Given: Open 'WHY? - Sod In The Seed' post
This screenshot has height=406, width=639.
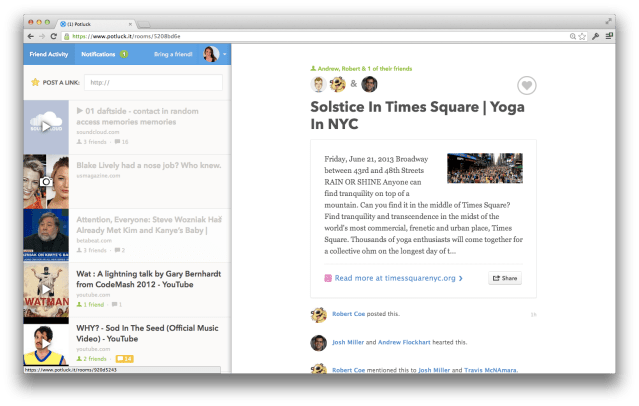Looking at the screenshot, I should tap(147, 333).
